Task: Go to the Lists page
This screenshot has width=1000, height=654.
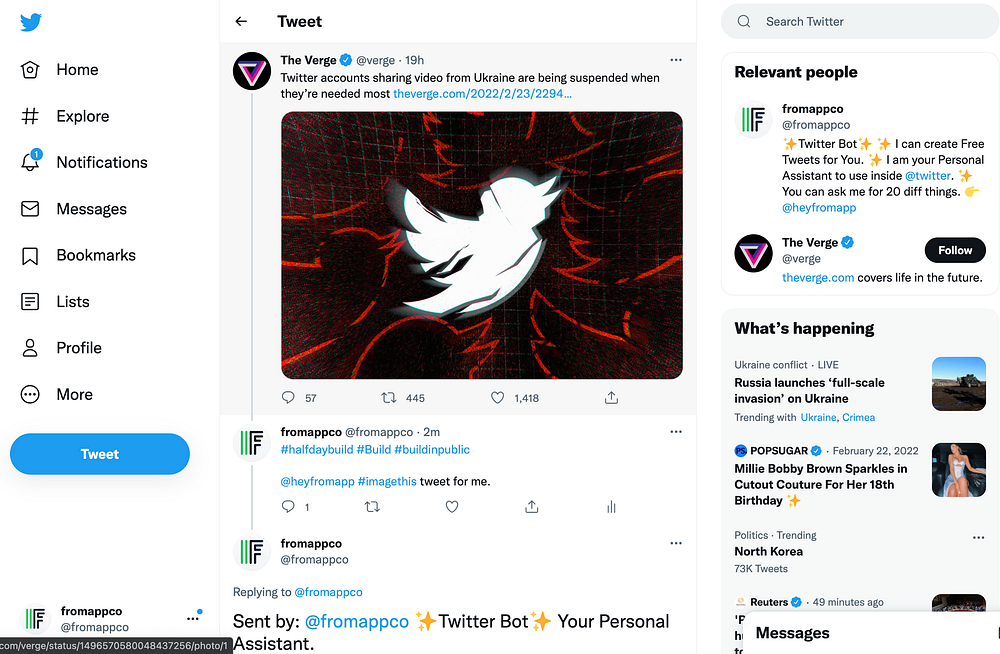Action: click(72, 302)
